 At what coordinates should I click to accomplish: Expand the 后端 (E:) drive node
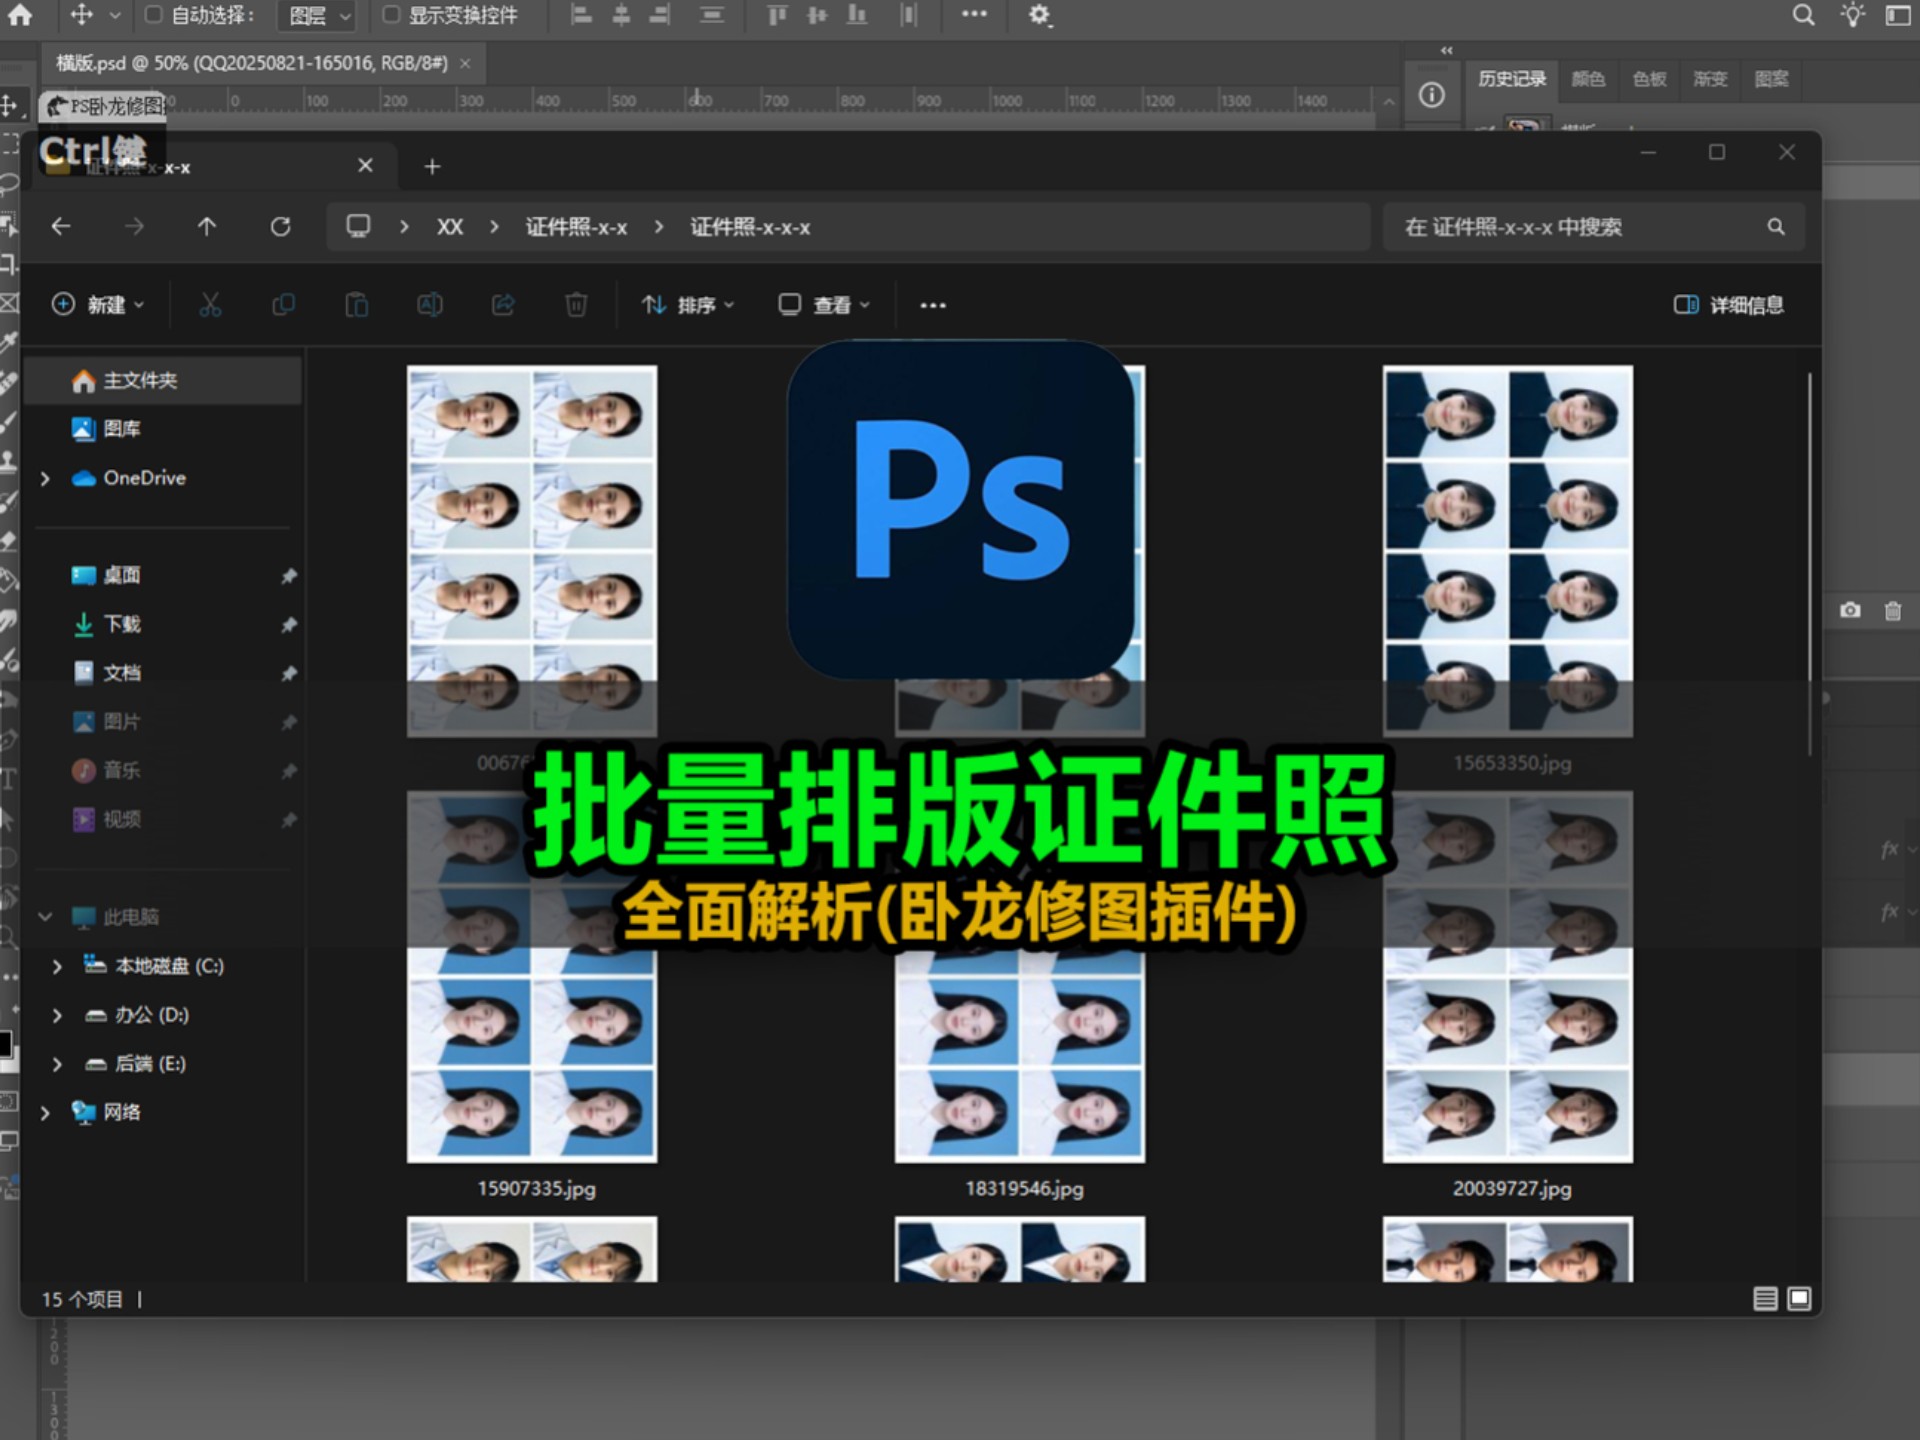point(57,1064)
